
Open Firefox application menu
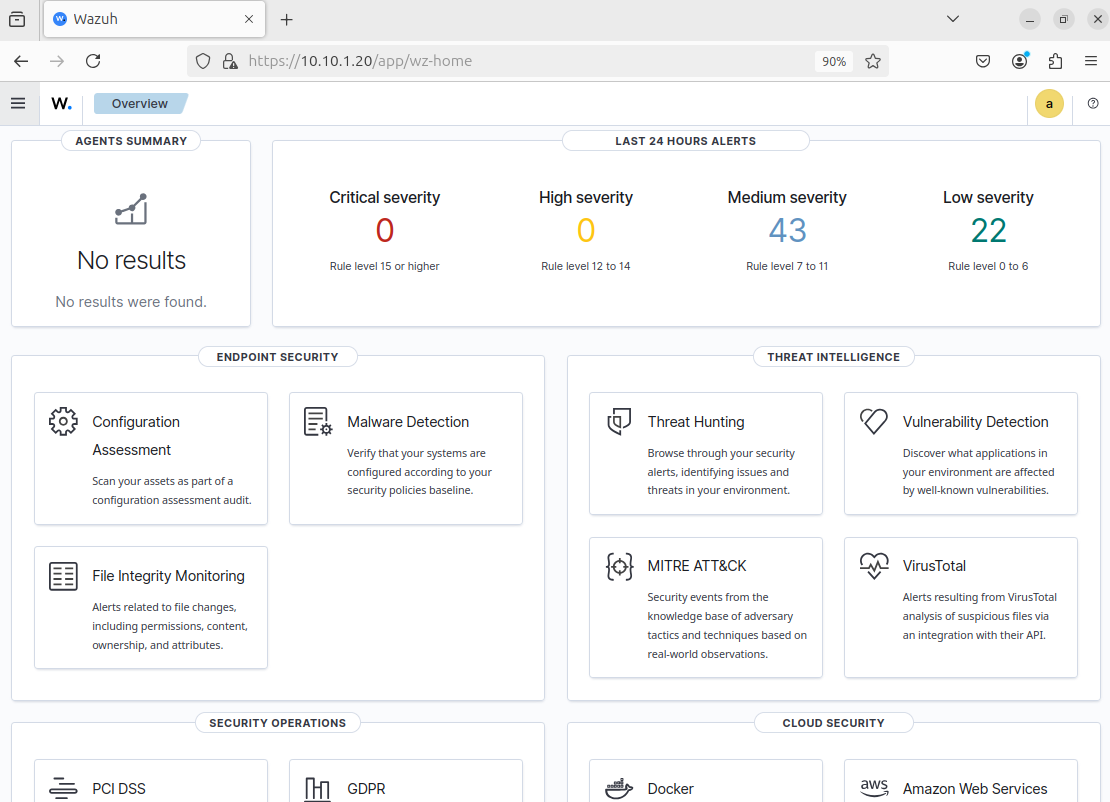(1091, 61)
